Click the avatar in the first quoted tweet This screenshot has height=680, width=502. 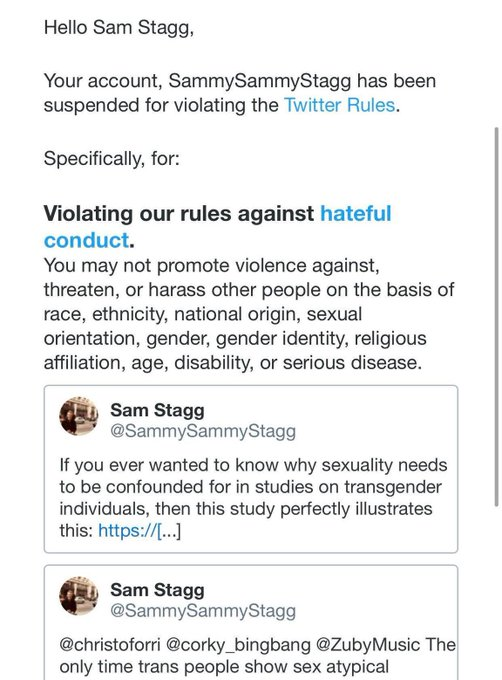78,416
